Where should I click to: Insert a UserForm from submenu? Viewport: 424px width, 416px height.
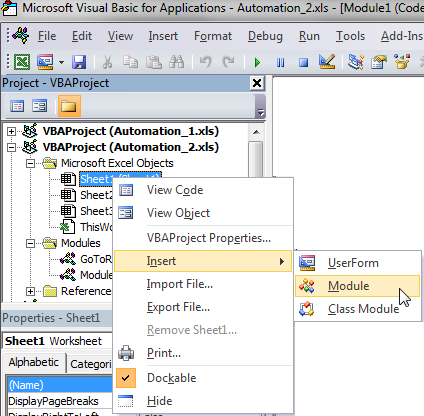(357, 263)
